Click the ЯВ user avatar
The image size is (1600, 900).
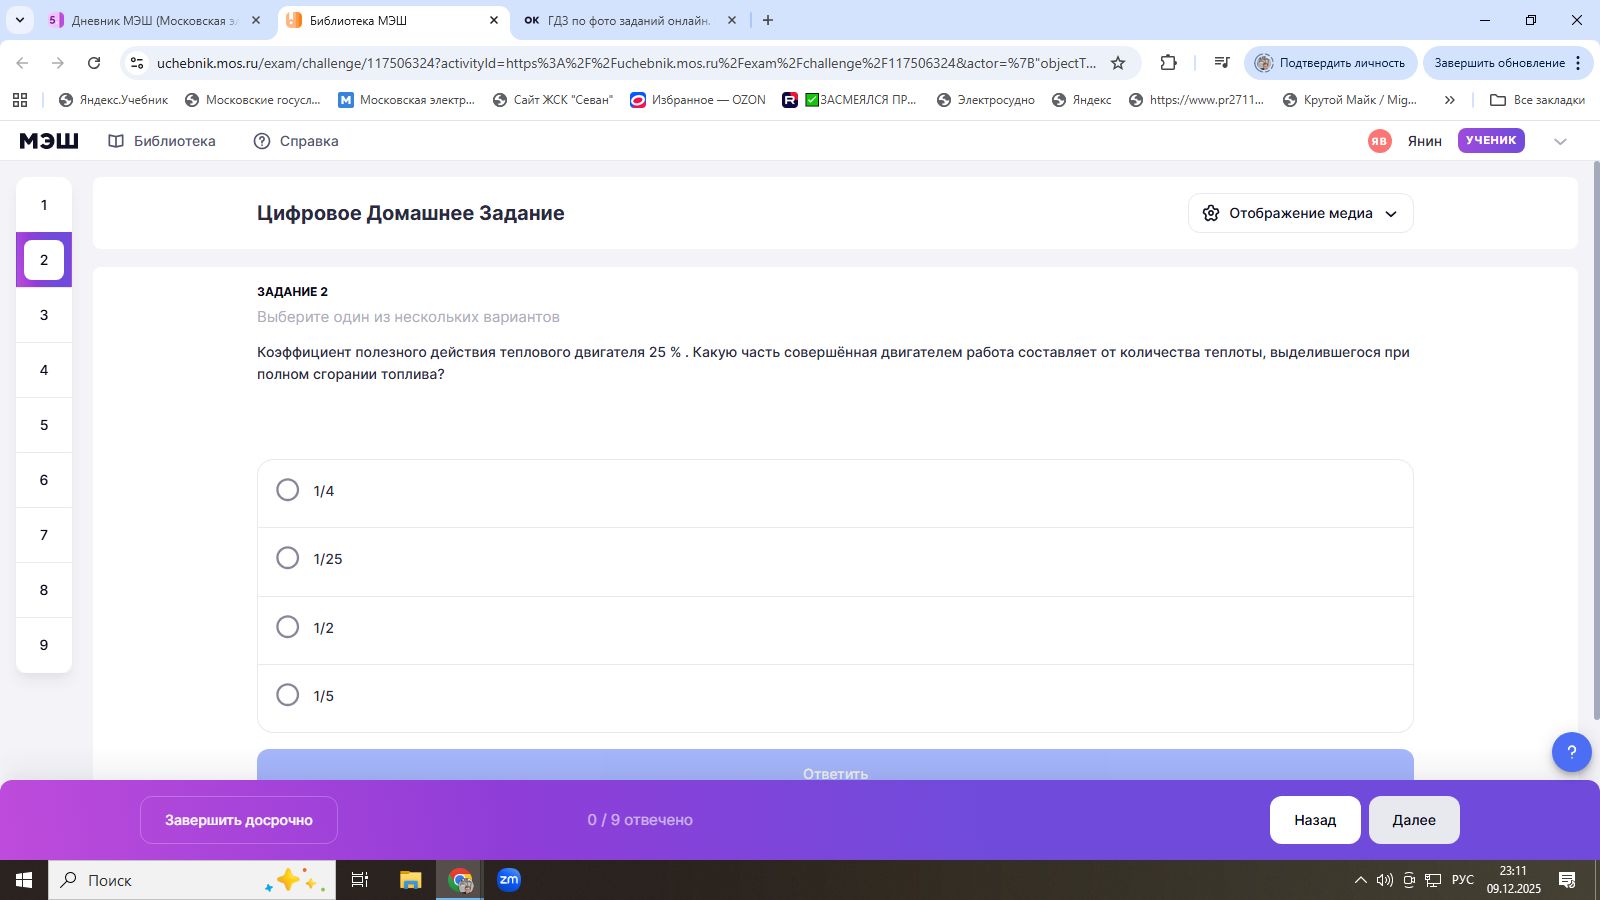pyautogui.click(x=1379, y=141)
